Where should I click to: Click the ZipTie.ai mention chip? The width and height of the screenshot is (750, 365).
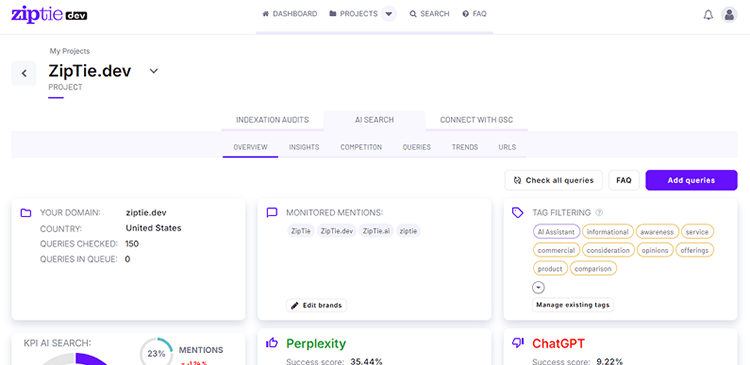pos(376,231)
